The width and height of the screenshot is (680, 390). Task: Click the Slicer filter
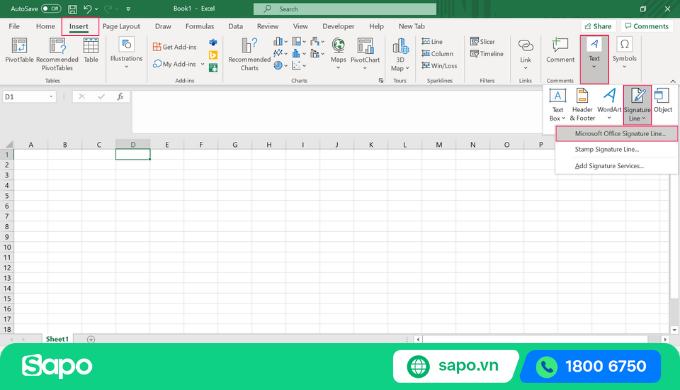[x=482, y=42]
